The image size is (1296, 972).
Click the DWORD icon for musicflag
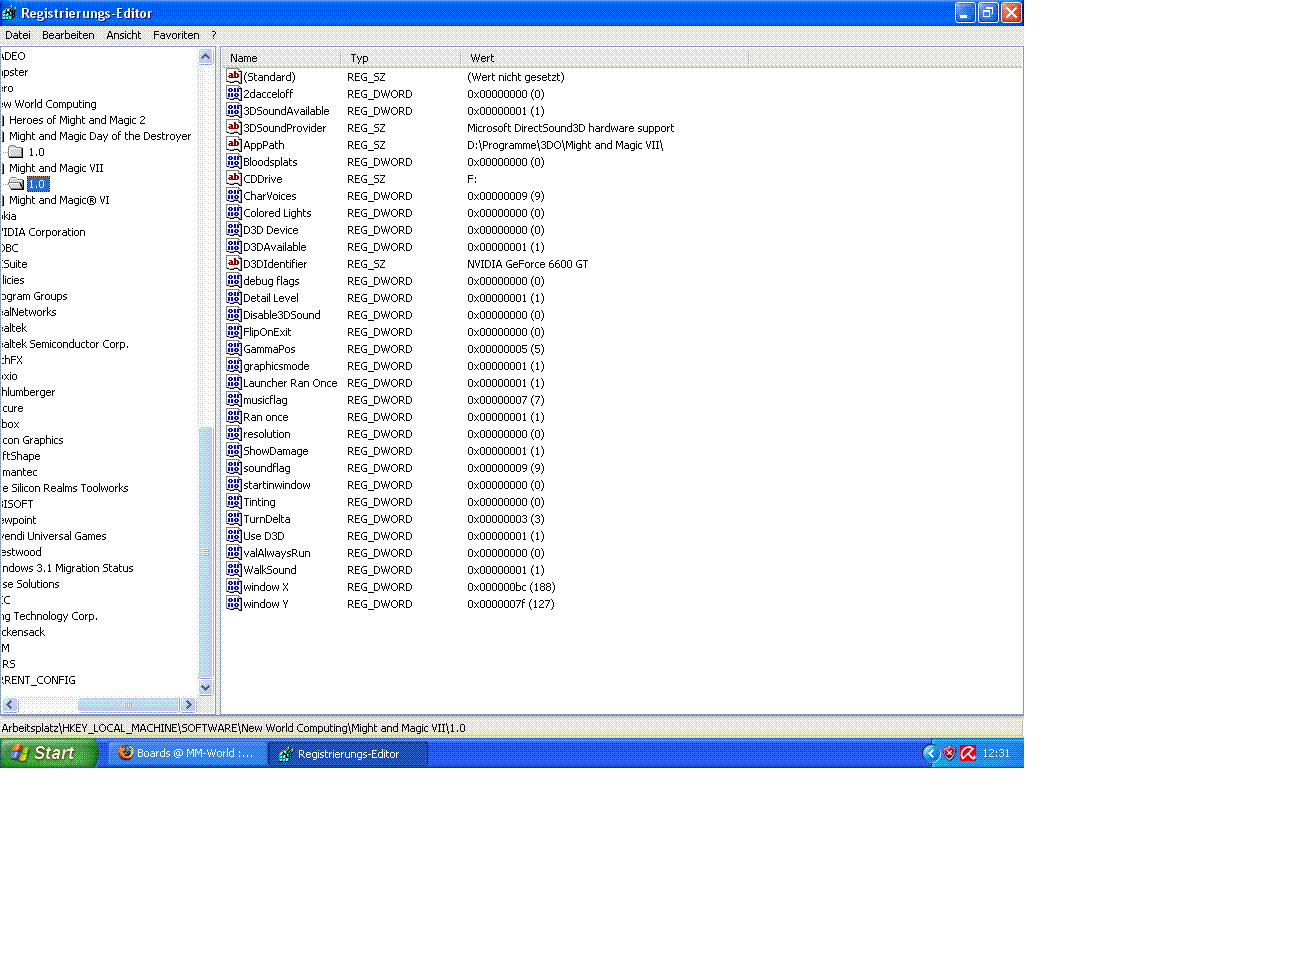pos(234,399)
